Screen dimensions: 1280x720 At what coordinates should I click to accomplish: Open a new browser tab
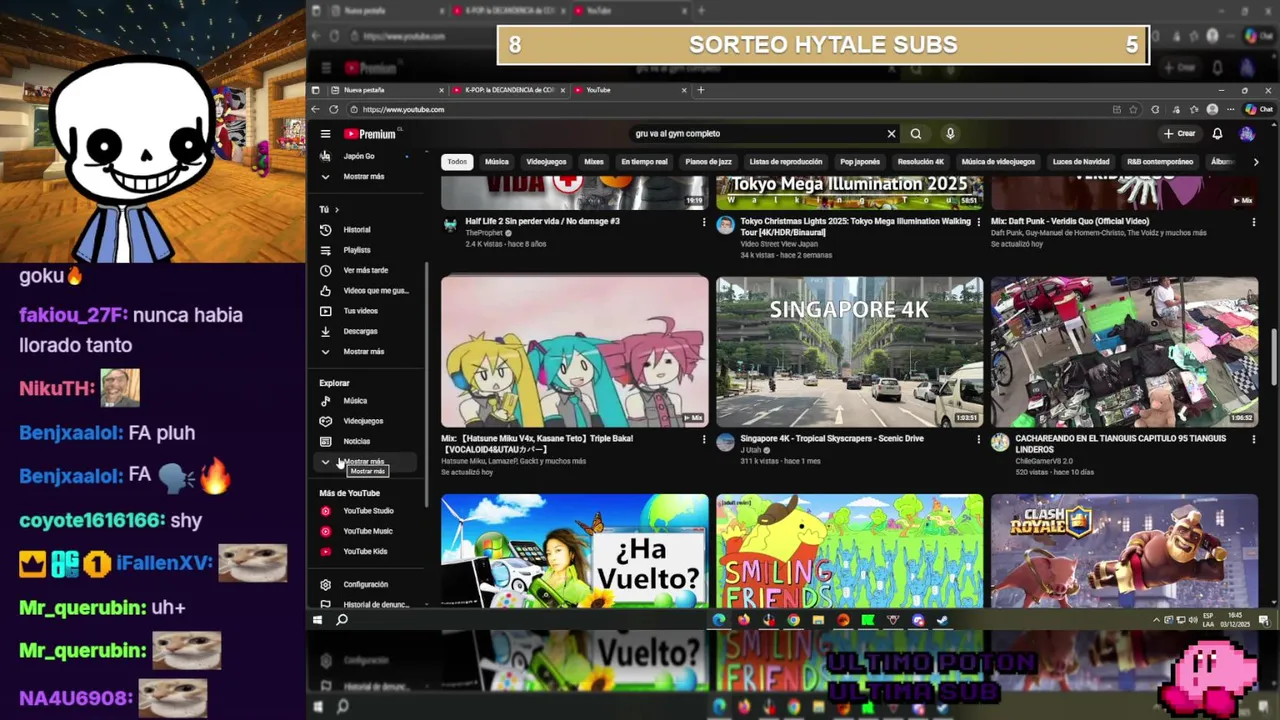[700, 90]
